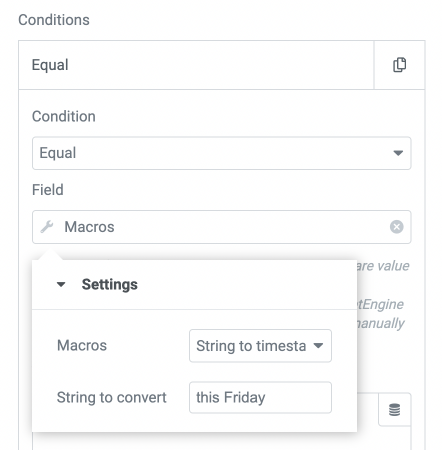442x450 pixels.
Task: Click the 'String to convert' label
Action: pos(111,397)
